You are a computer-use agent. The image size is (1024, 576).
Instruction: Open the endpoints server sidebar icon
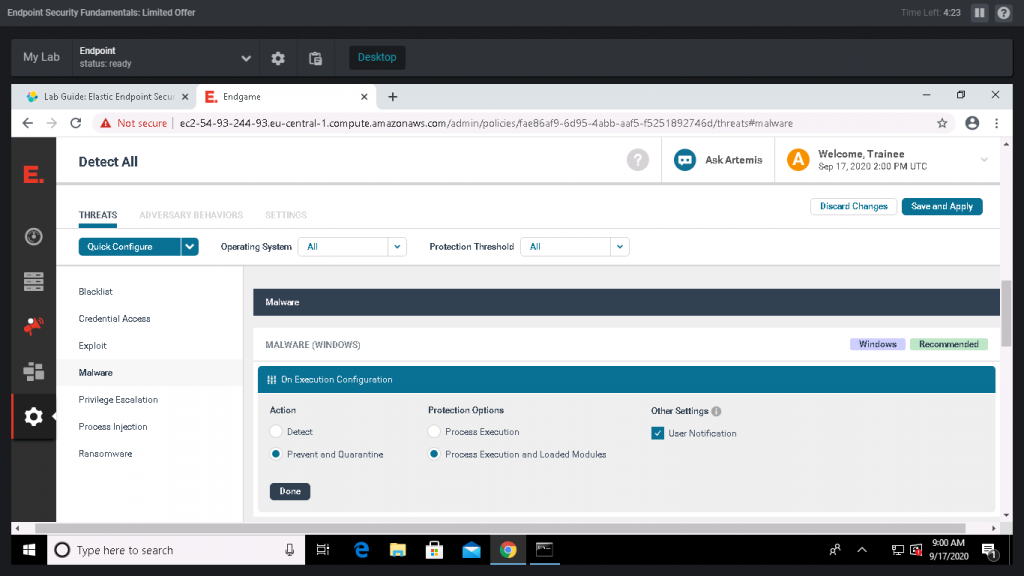(x=33, y=281)
